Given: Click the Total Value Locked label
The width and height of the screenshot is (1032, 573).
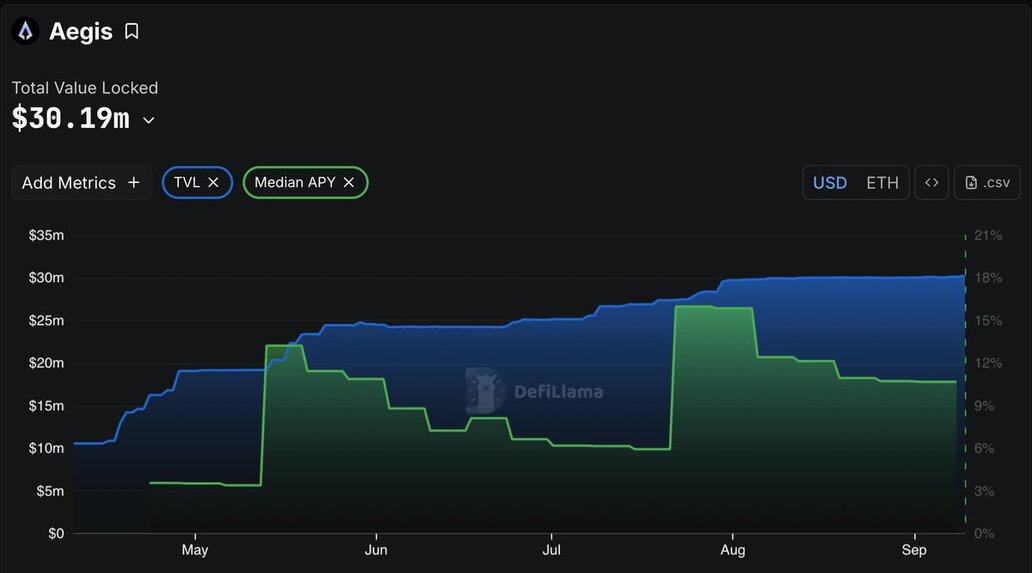Looking at the screenshot, I should 85,88.
